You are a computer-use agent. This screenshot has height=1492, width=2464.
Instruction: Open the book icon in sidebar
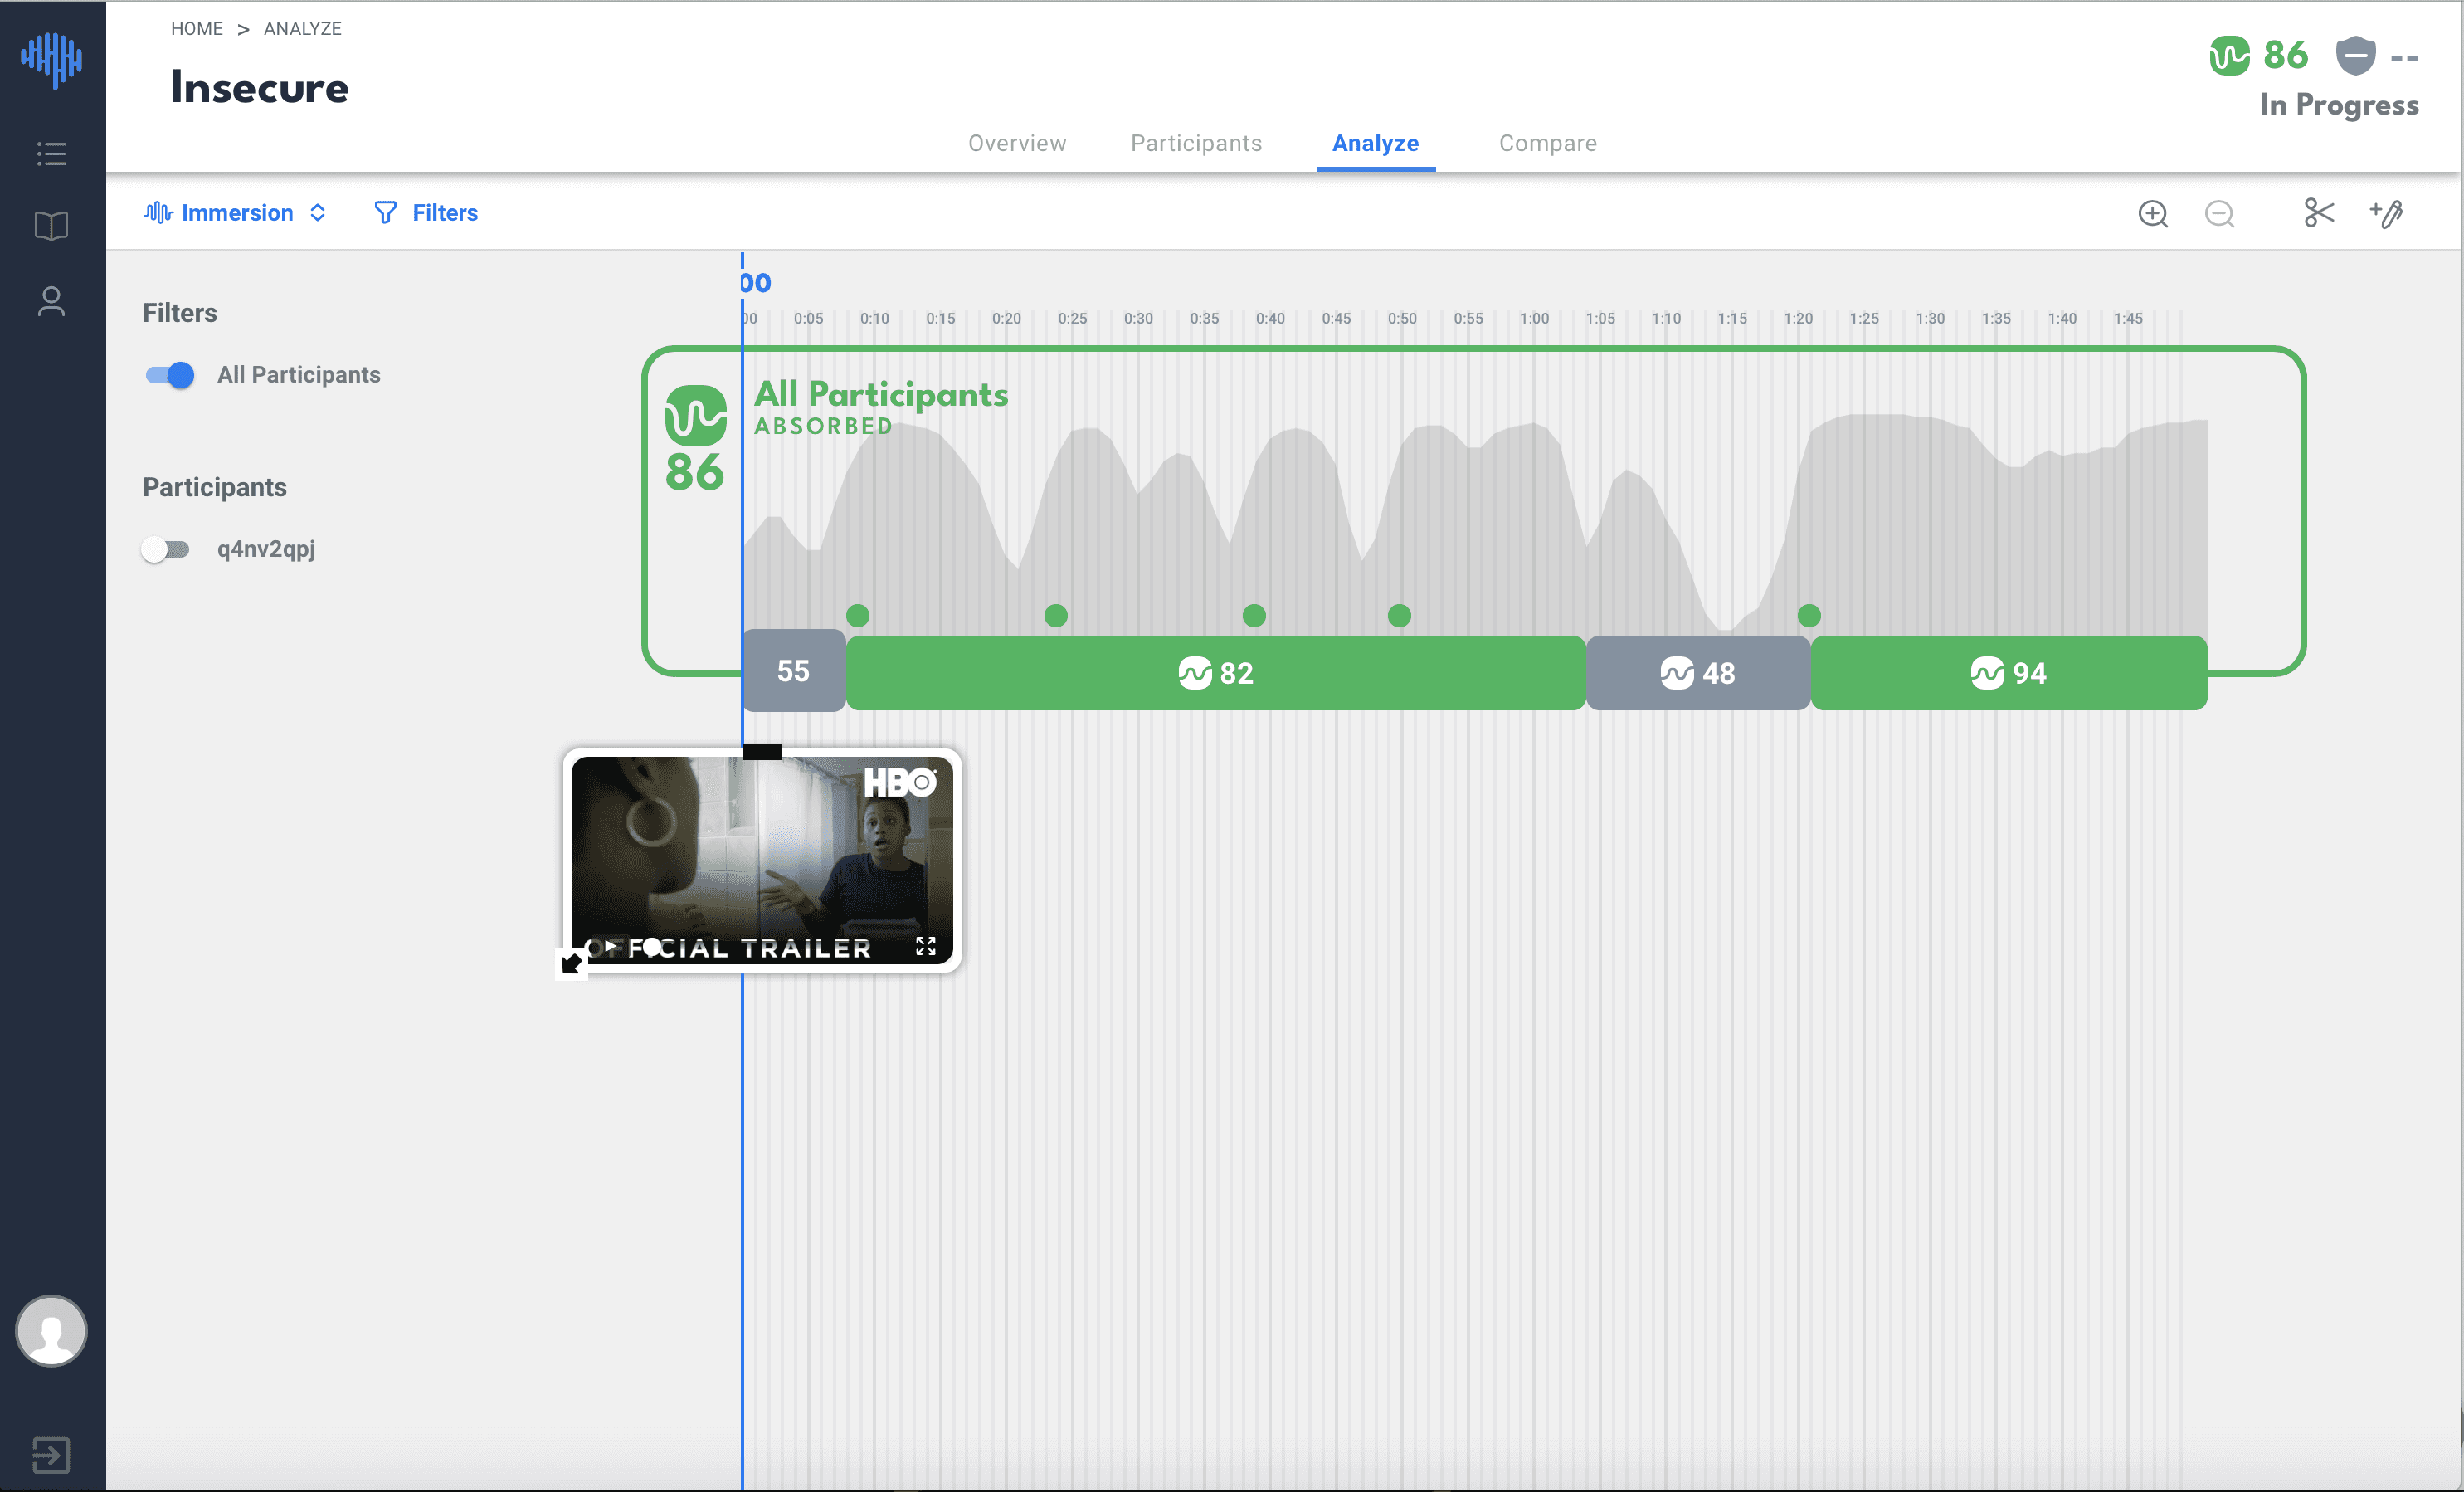coord(51,226)
